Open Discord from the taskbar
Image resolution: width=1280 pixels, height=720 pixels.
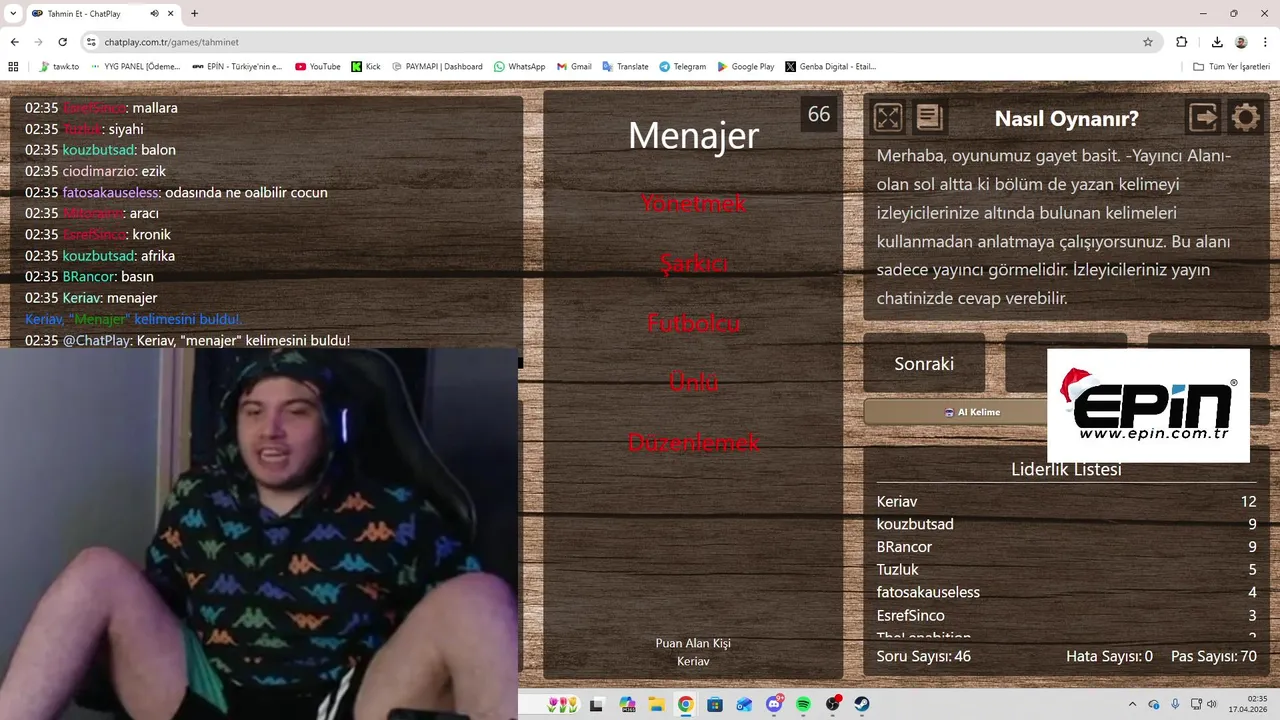tap(774, 704)
